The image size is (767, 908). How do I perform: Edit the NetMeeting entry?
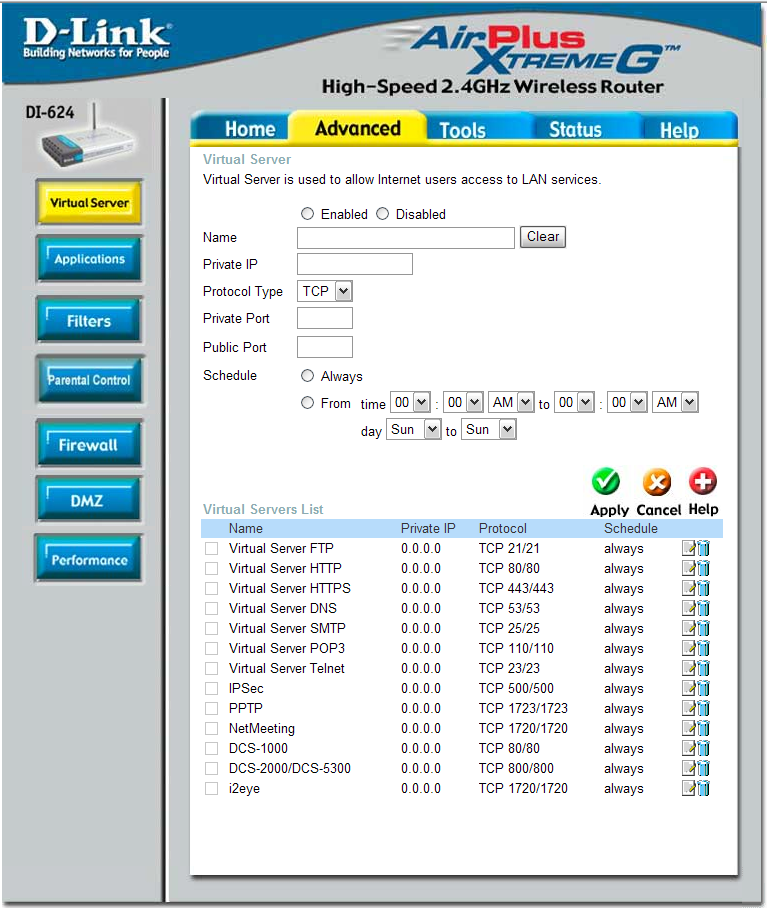click(x=688, y=728)
